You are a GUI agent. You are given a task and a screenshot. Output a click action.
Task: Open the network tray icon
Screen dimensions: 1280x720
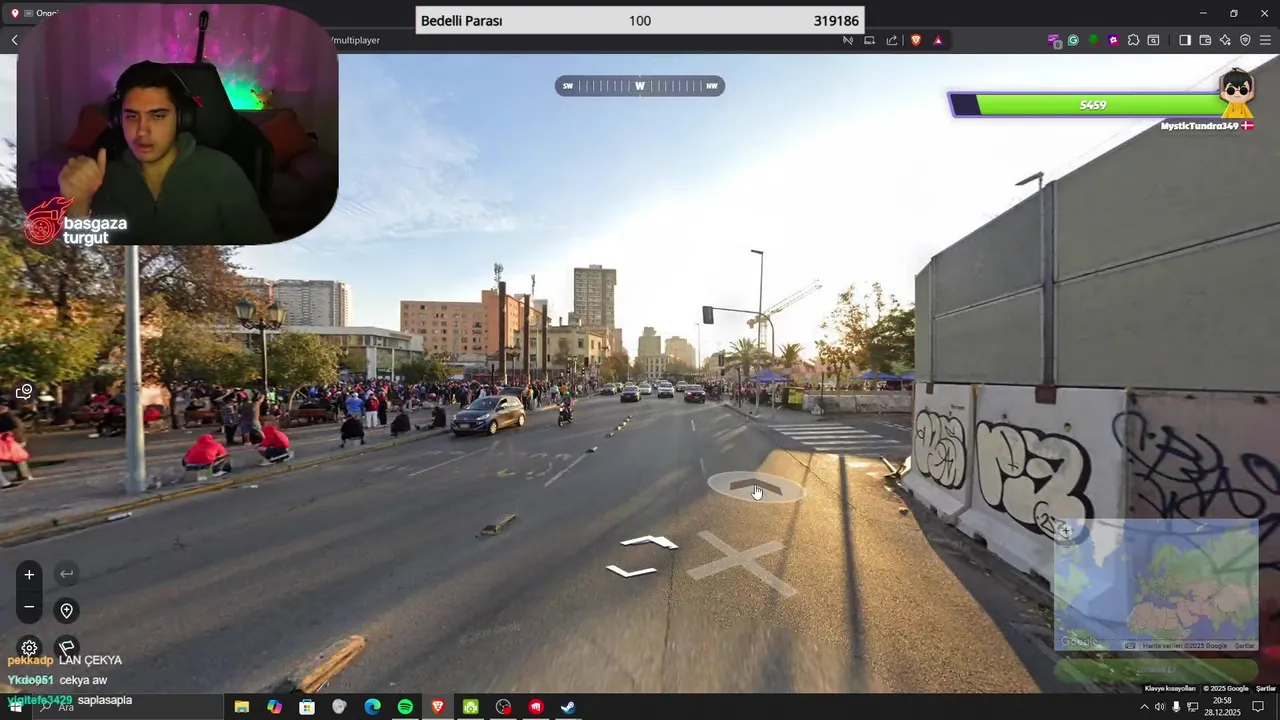pyautogui.click(x=1192, y=707)
